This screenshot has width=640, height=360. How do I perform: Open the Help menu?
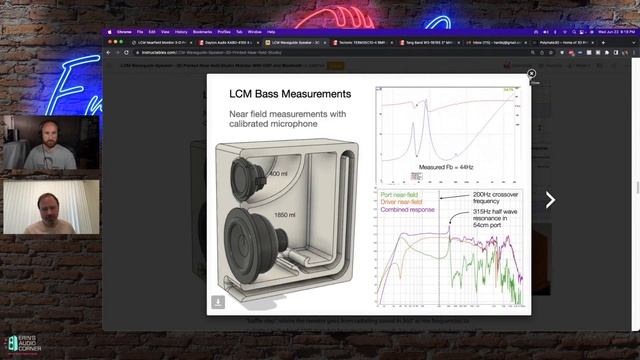tap(271, 32)
